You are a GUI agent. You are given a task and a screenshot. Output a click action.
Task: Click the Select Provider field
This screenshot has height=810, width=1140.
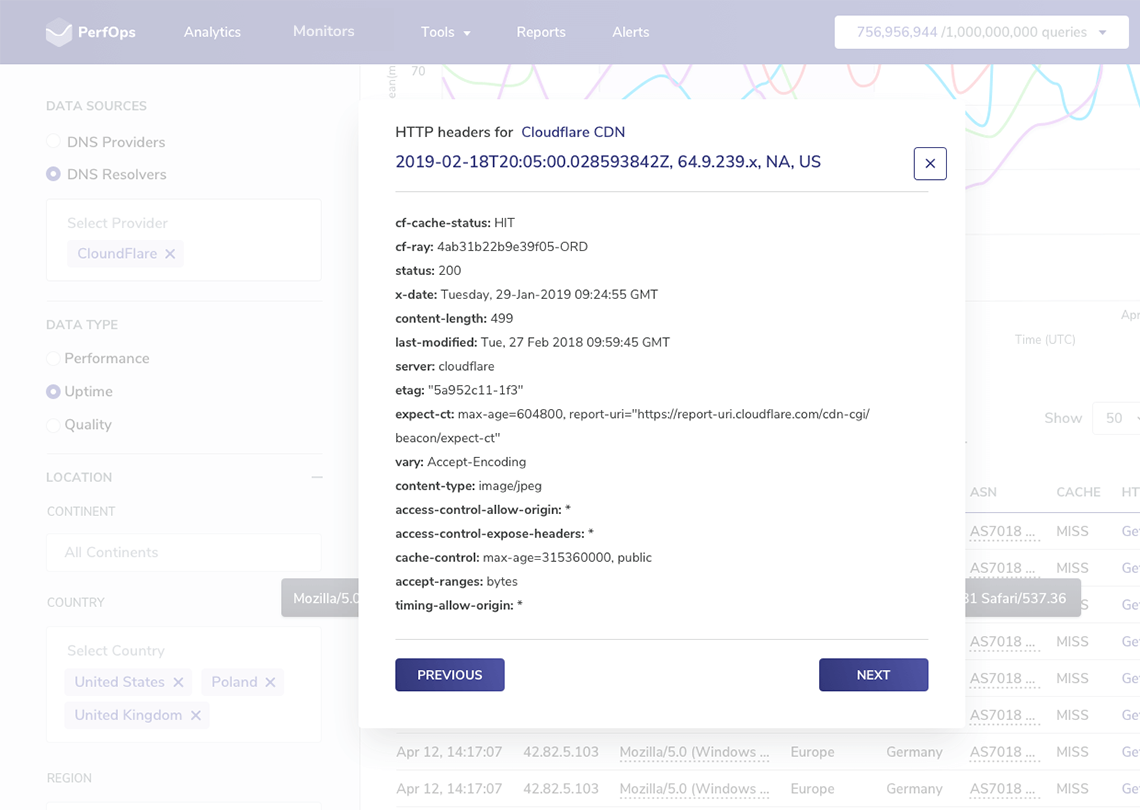184,240
